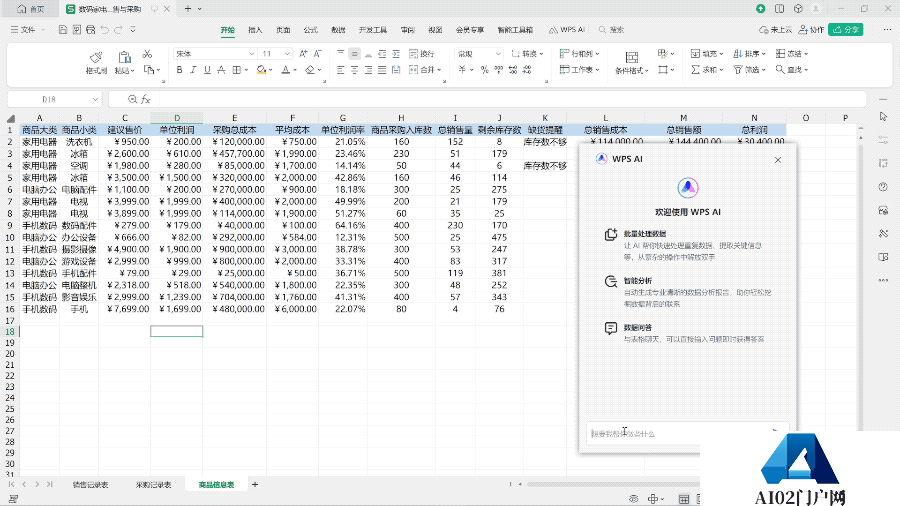Image resolution: width=900 pixels, height=506 pixels.
Task: Click the fx insert function icon
Action: pos(145,99)
